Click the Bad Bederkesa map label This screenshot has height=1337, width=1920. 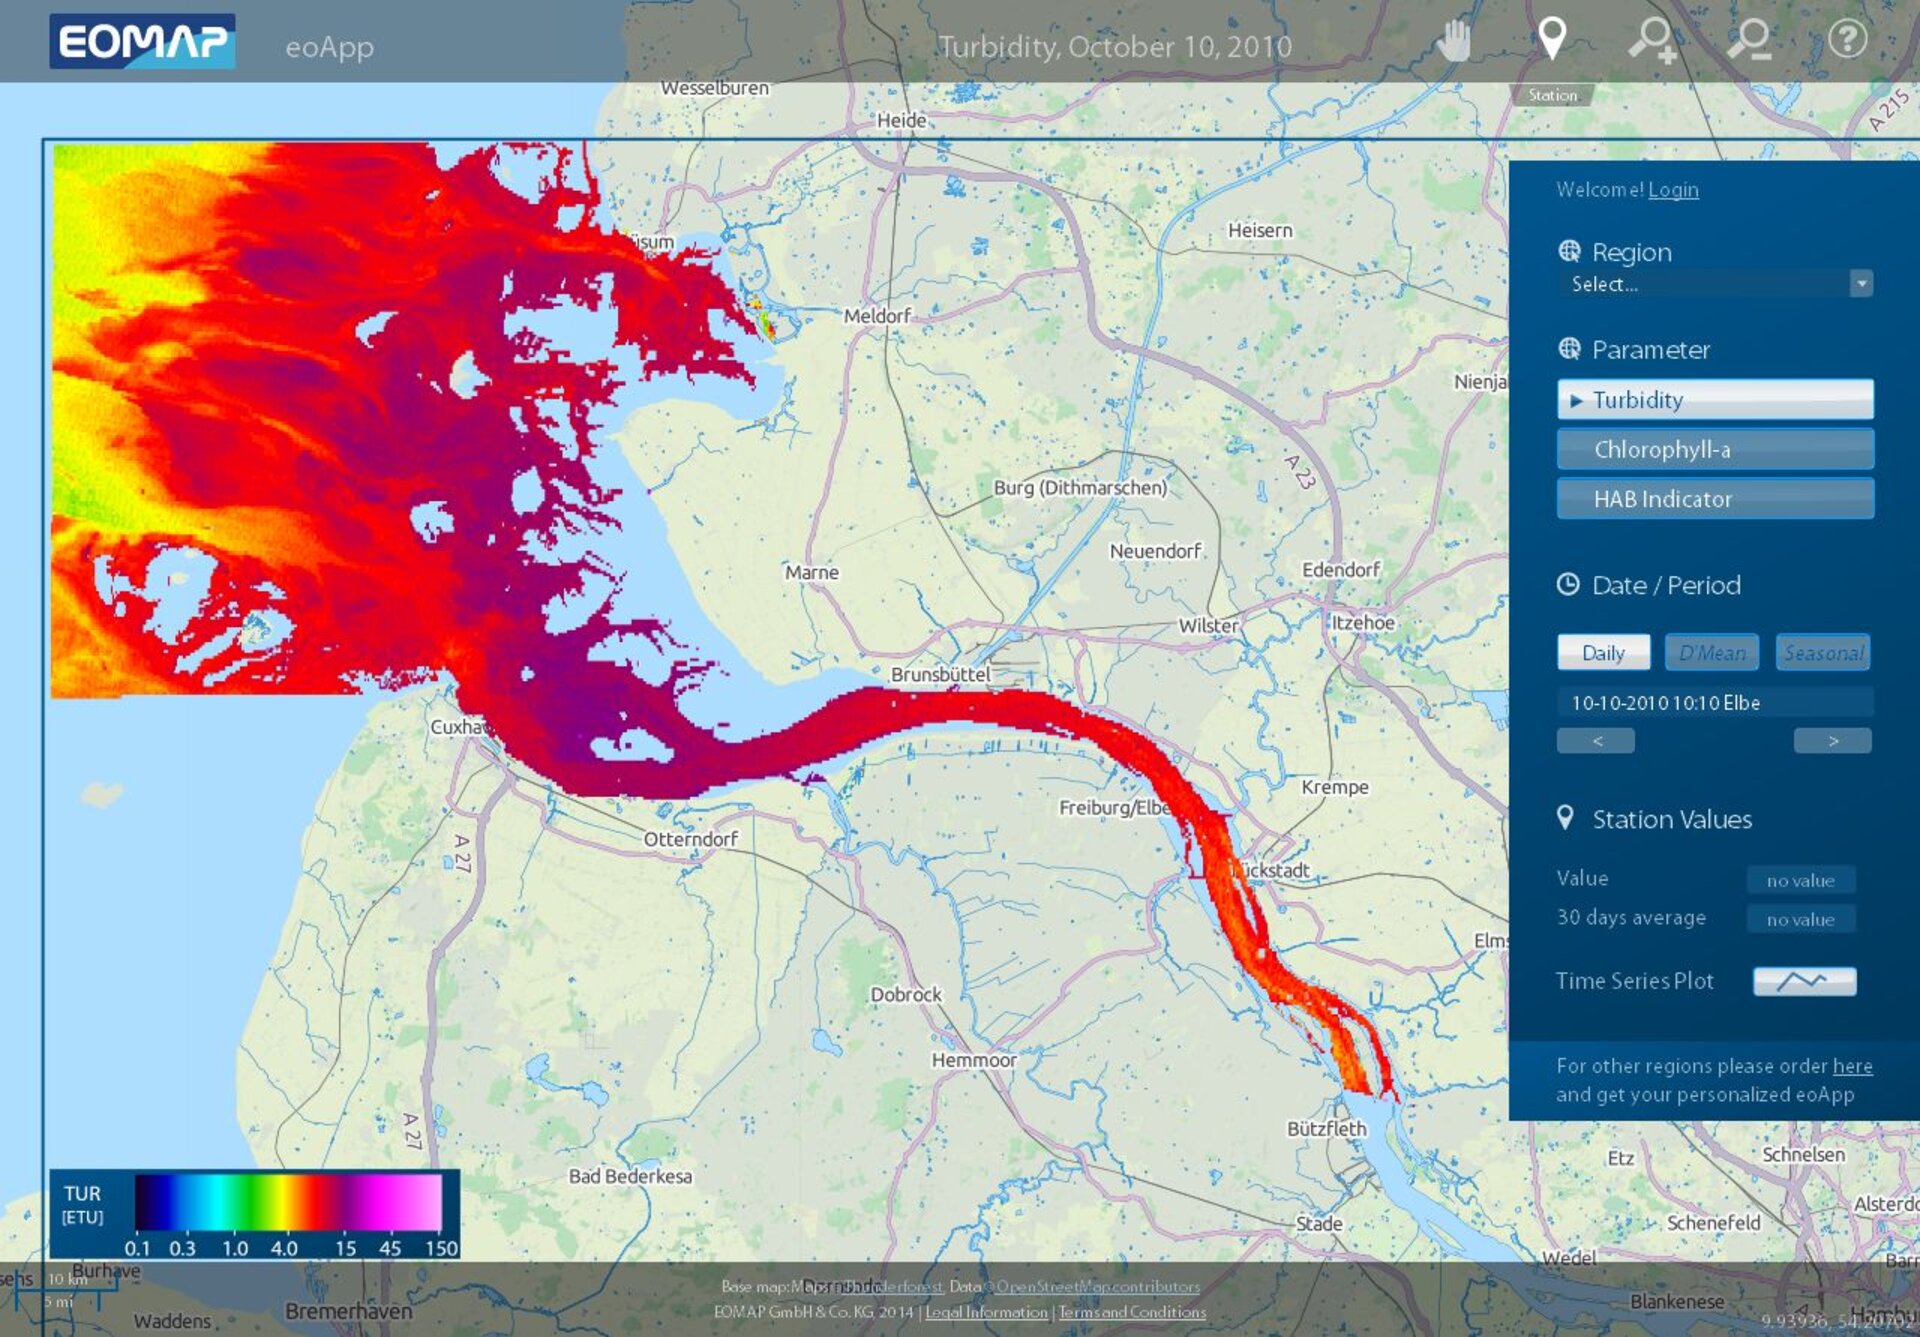point(630,1176)
